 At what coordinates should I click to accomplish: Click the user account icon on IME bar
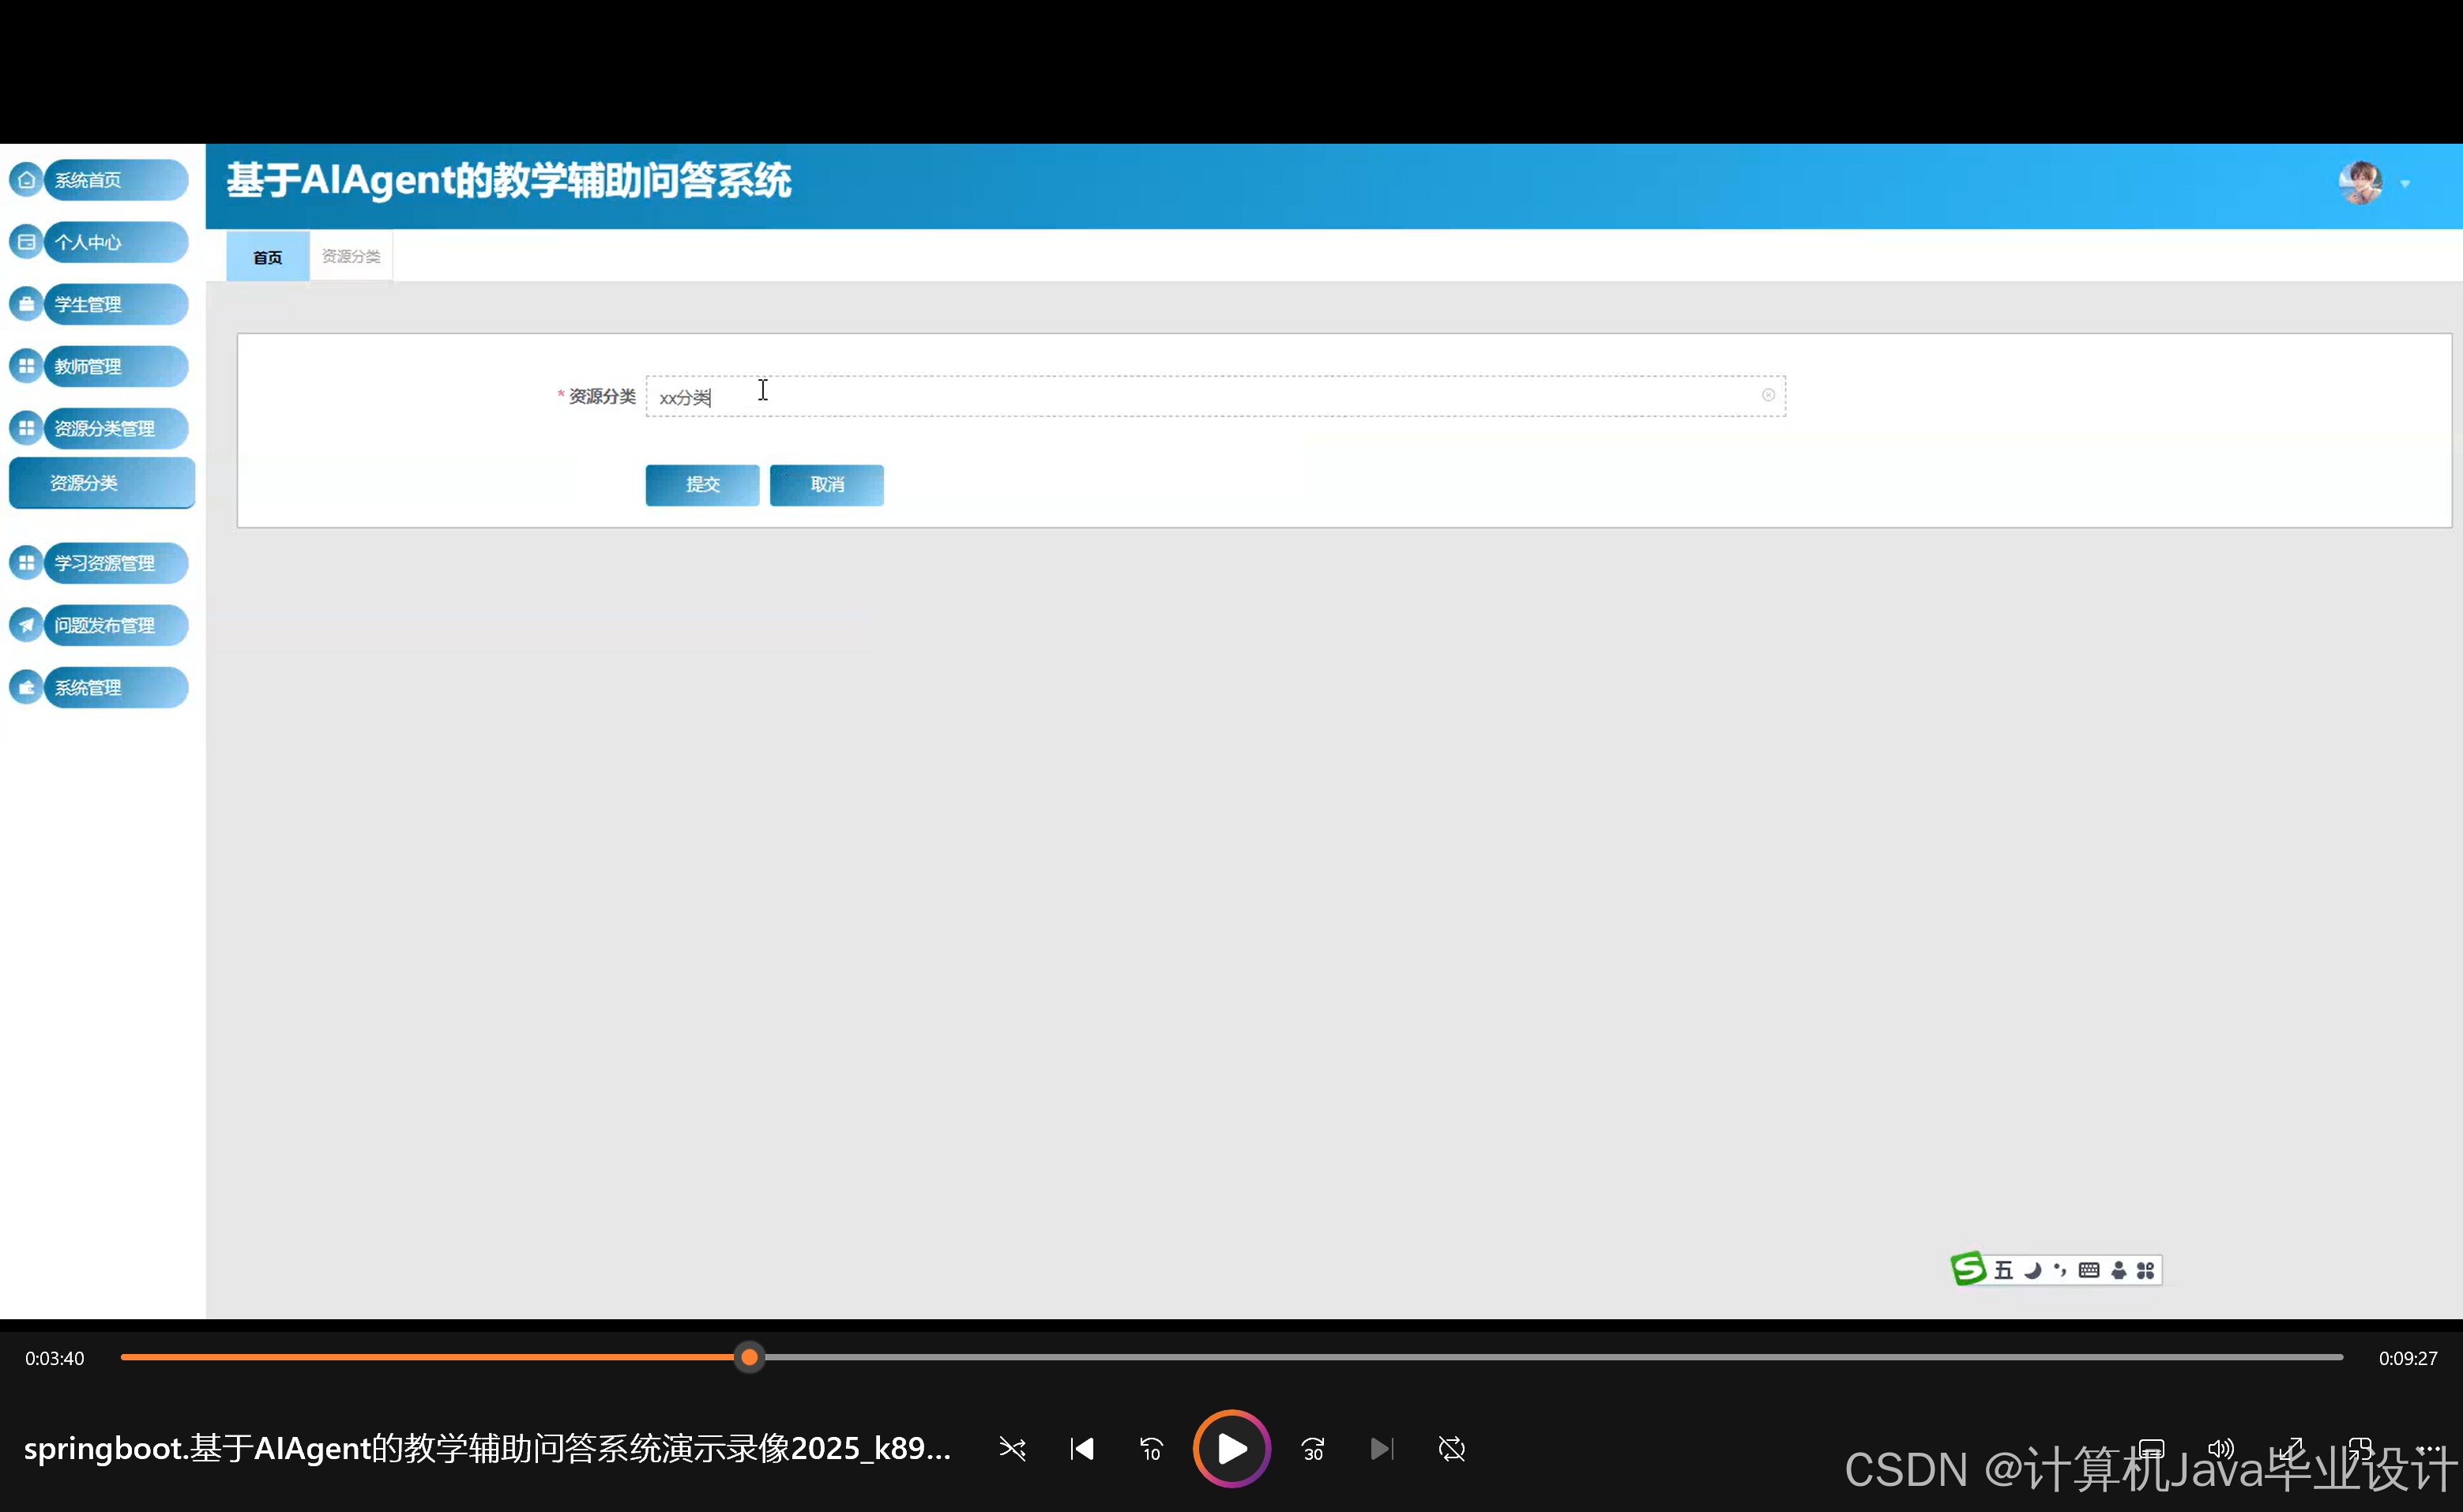2118,1270
